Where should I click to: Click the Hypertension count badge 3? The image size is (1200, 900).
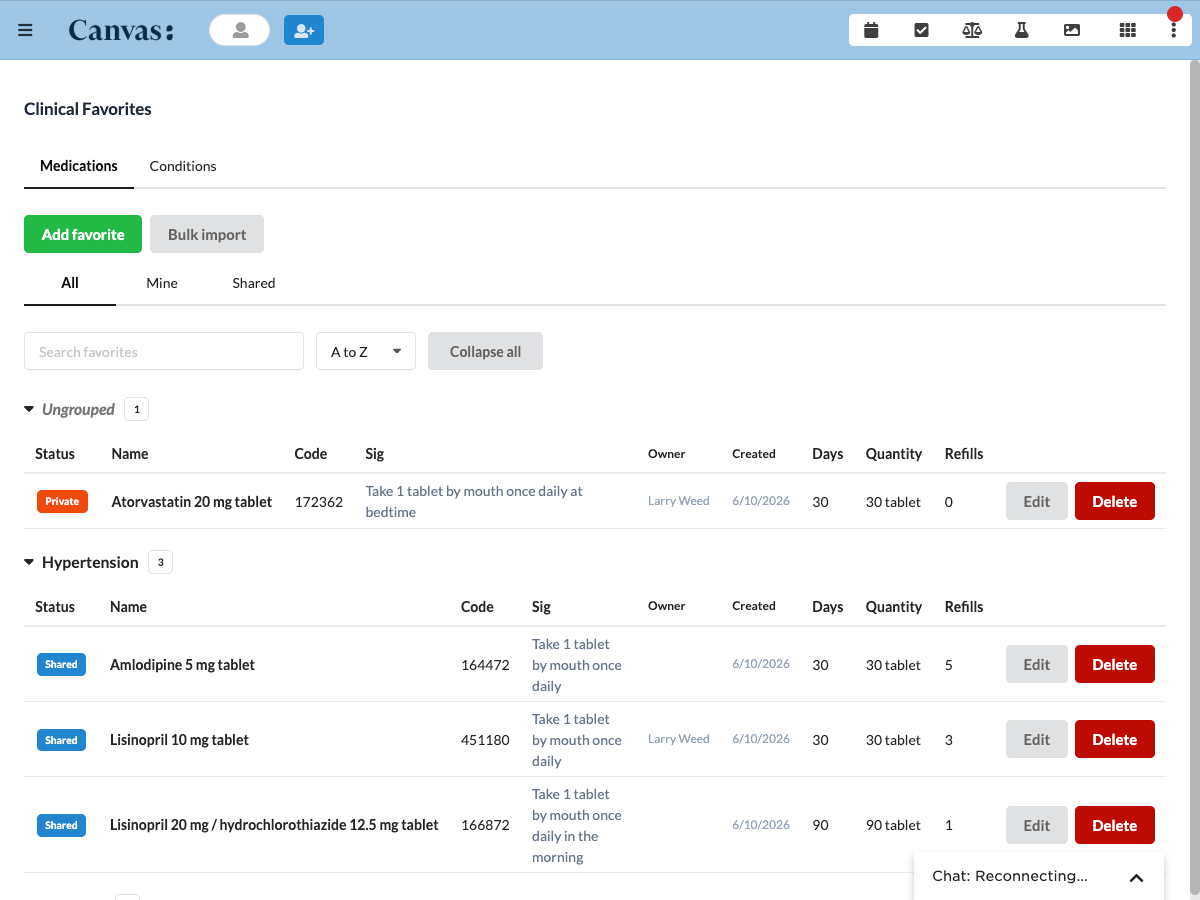160,562
